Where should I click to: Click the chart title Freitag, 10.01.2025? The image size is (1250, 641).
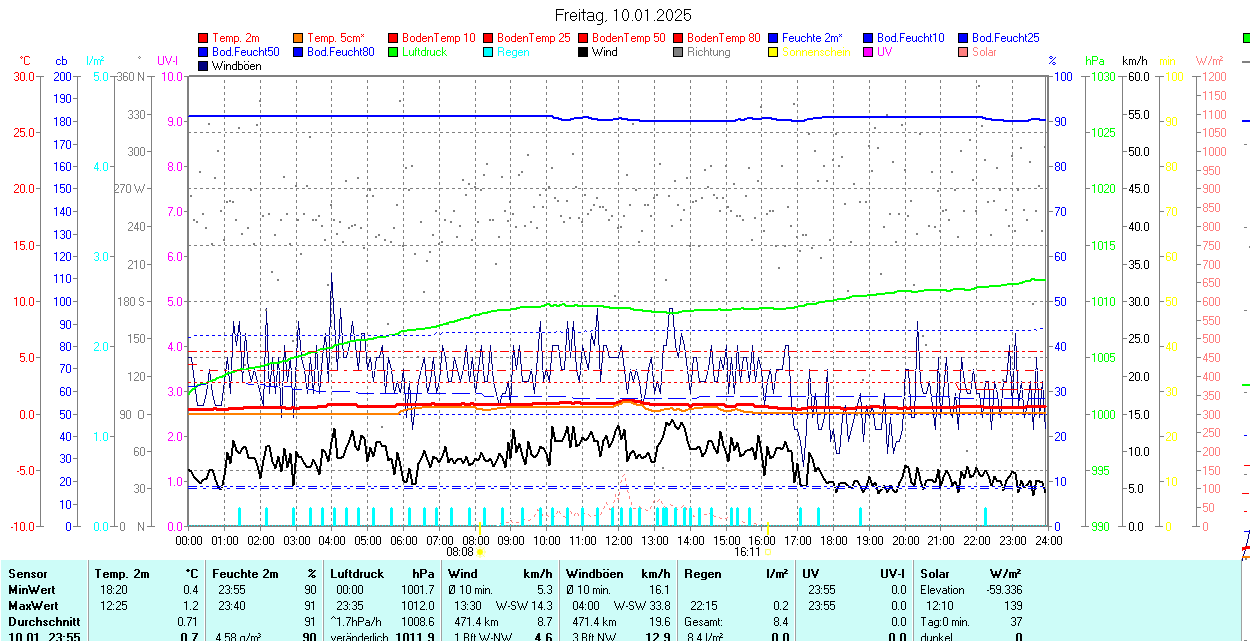[623, 15]
